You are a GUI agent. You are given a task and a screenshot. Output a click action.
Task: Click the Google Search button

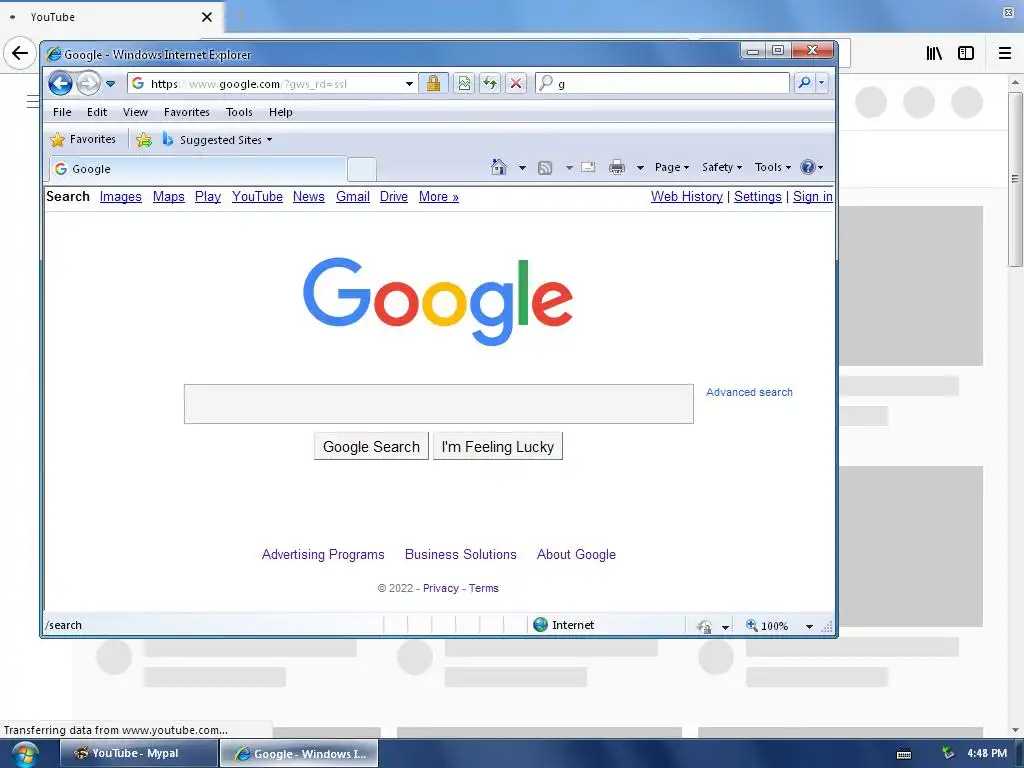click(x=371, y=446)
